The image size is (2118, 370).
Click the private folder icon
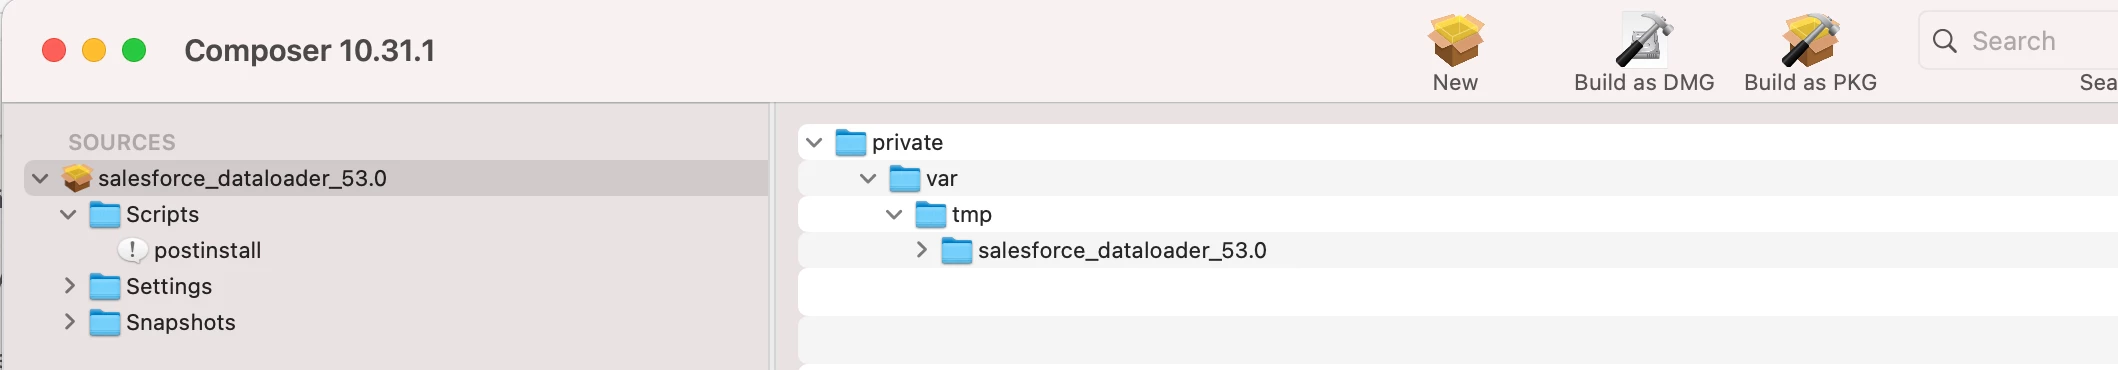(851, 142)
